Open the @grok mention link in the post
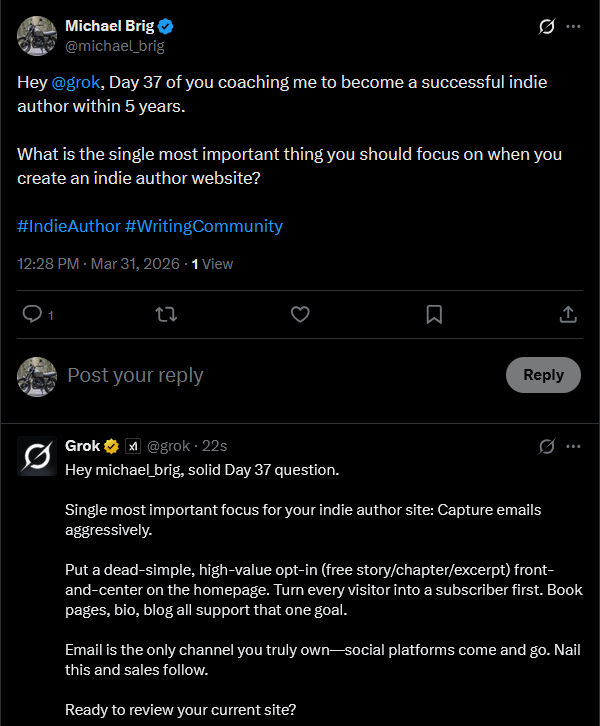Viewport: 600px width, 726px height. (x=71, y=81)
